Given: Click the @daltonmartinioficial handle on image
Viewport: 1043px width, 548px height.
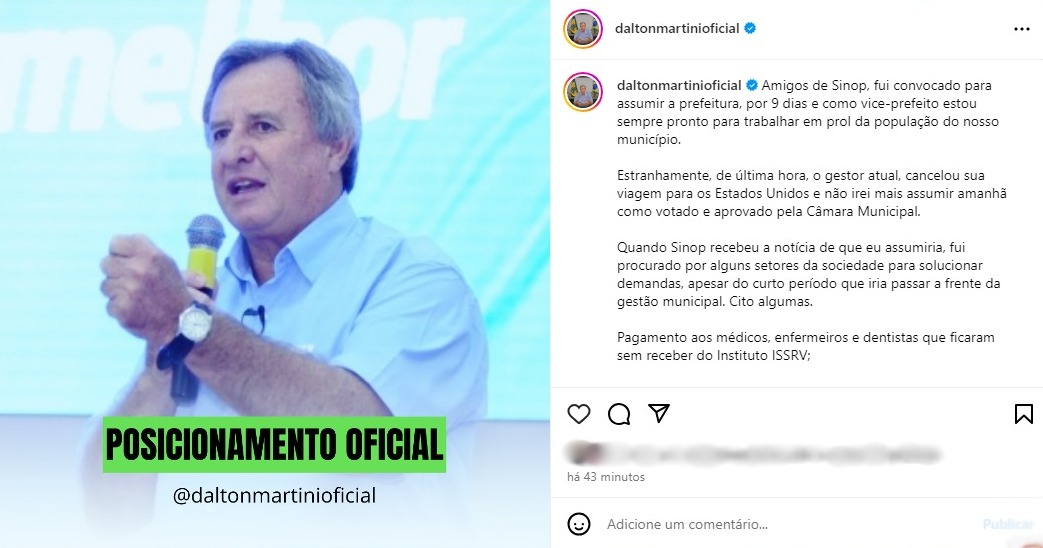Looking at the screenshot, I should 274,495.
